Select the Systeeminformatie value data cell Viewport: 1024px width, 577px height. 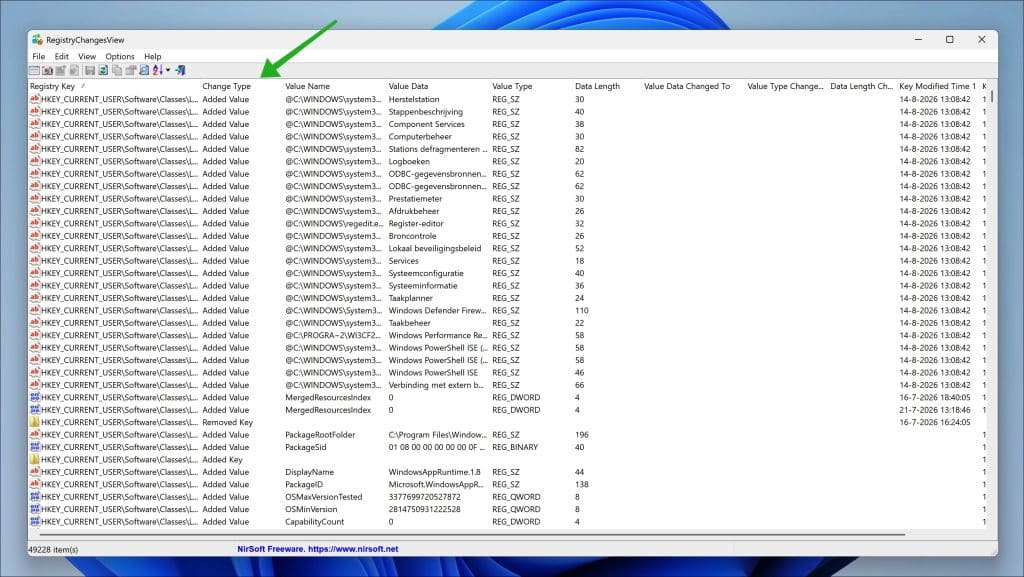point(423,285)
